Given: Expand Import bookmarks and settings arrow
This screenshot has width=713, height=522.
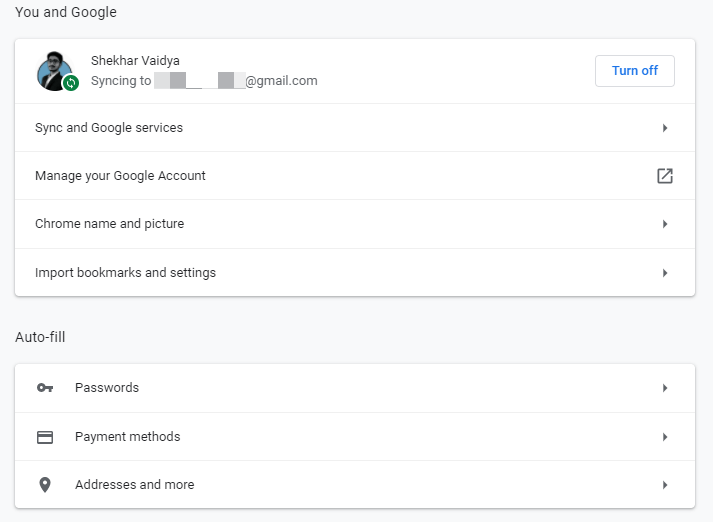Looking at the screenshot, I should 665,273.
